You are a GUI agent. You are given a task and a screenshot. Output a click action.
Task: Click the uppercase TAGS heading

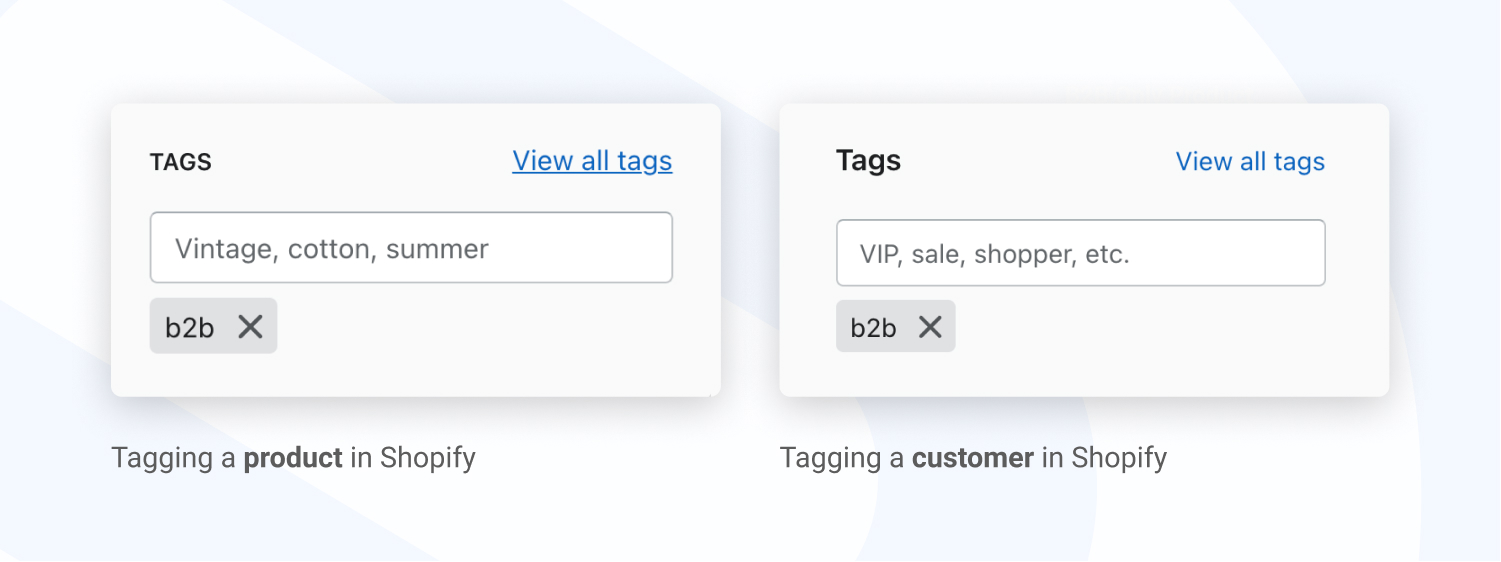pos(181,162)
